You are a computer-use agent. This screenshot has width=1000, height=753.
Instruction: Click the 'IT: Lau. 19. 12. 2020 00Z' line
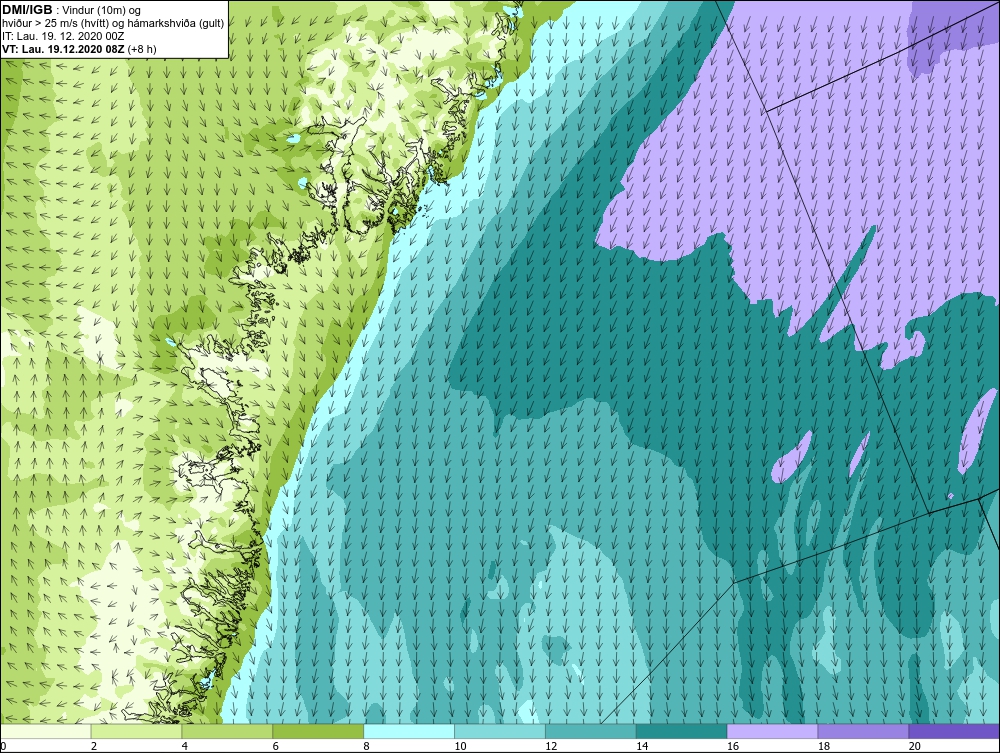(x=63, y=36)
